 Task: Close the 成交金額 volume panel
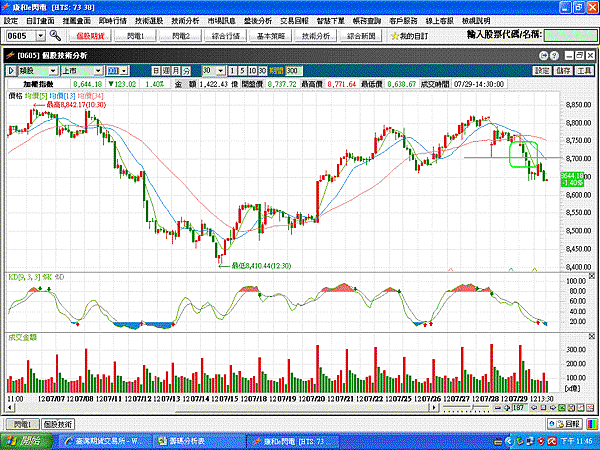click(x=592, y=336)
